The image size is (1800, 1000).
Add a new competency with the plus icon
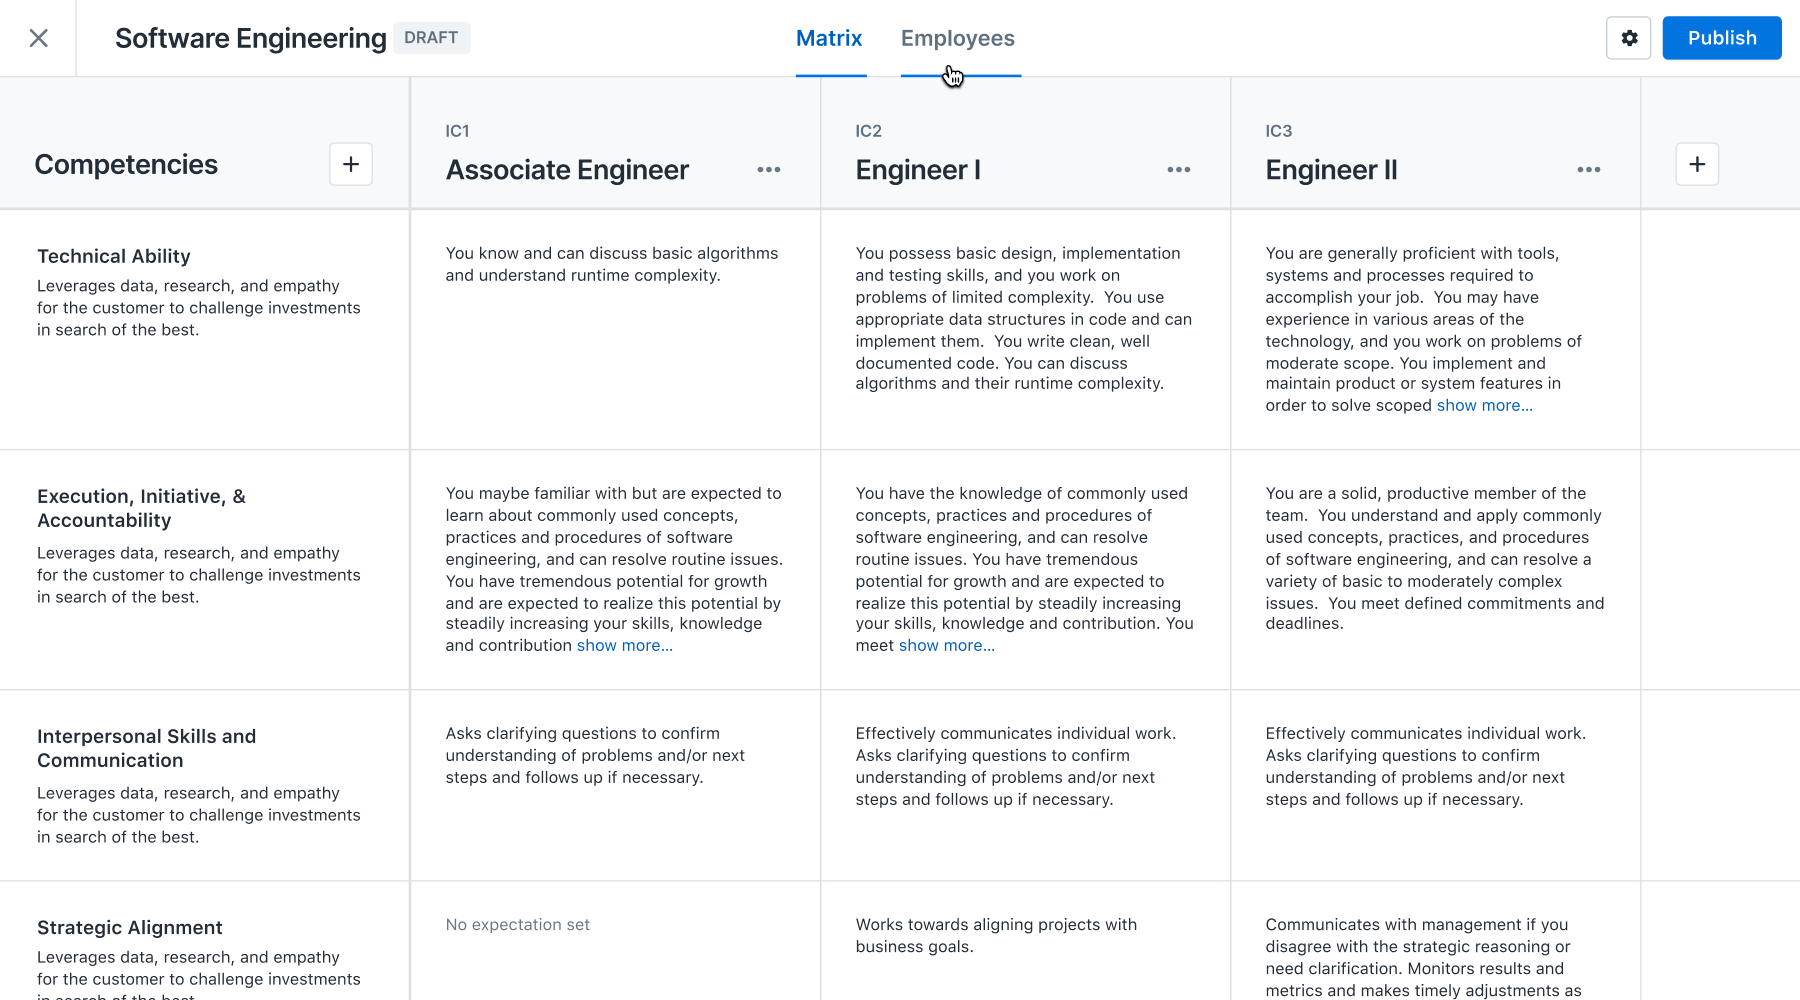click(350, 164)
